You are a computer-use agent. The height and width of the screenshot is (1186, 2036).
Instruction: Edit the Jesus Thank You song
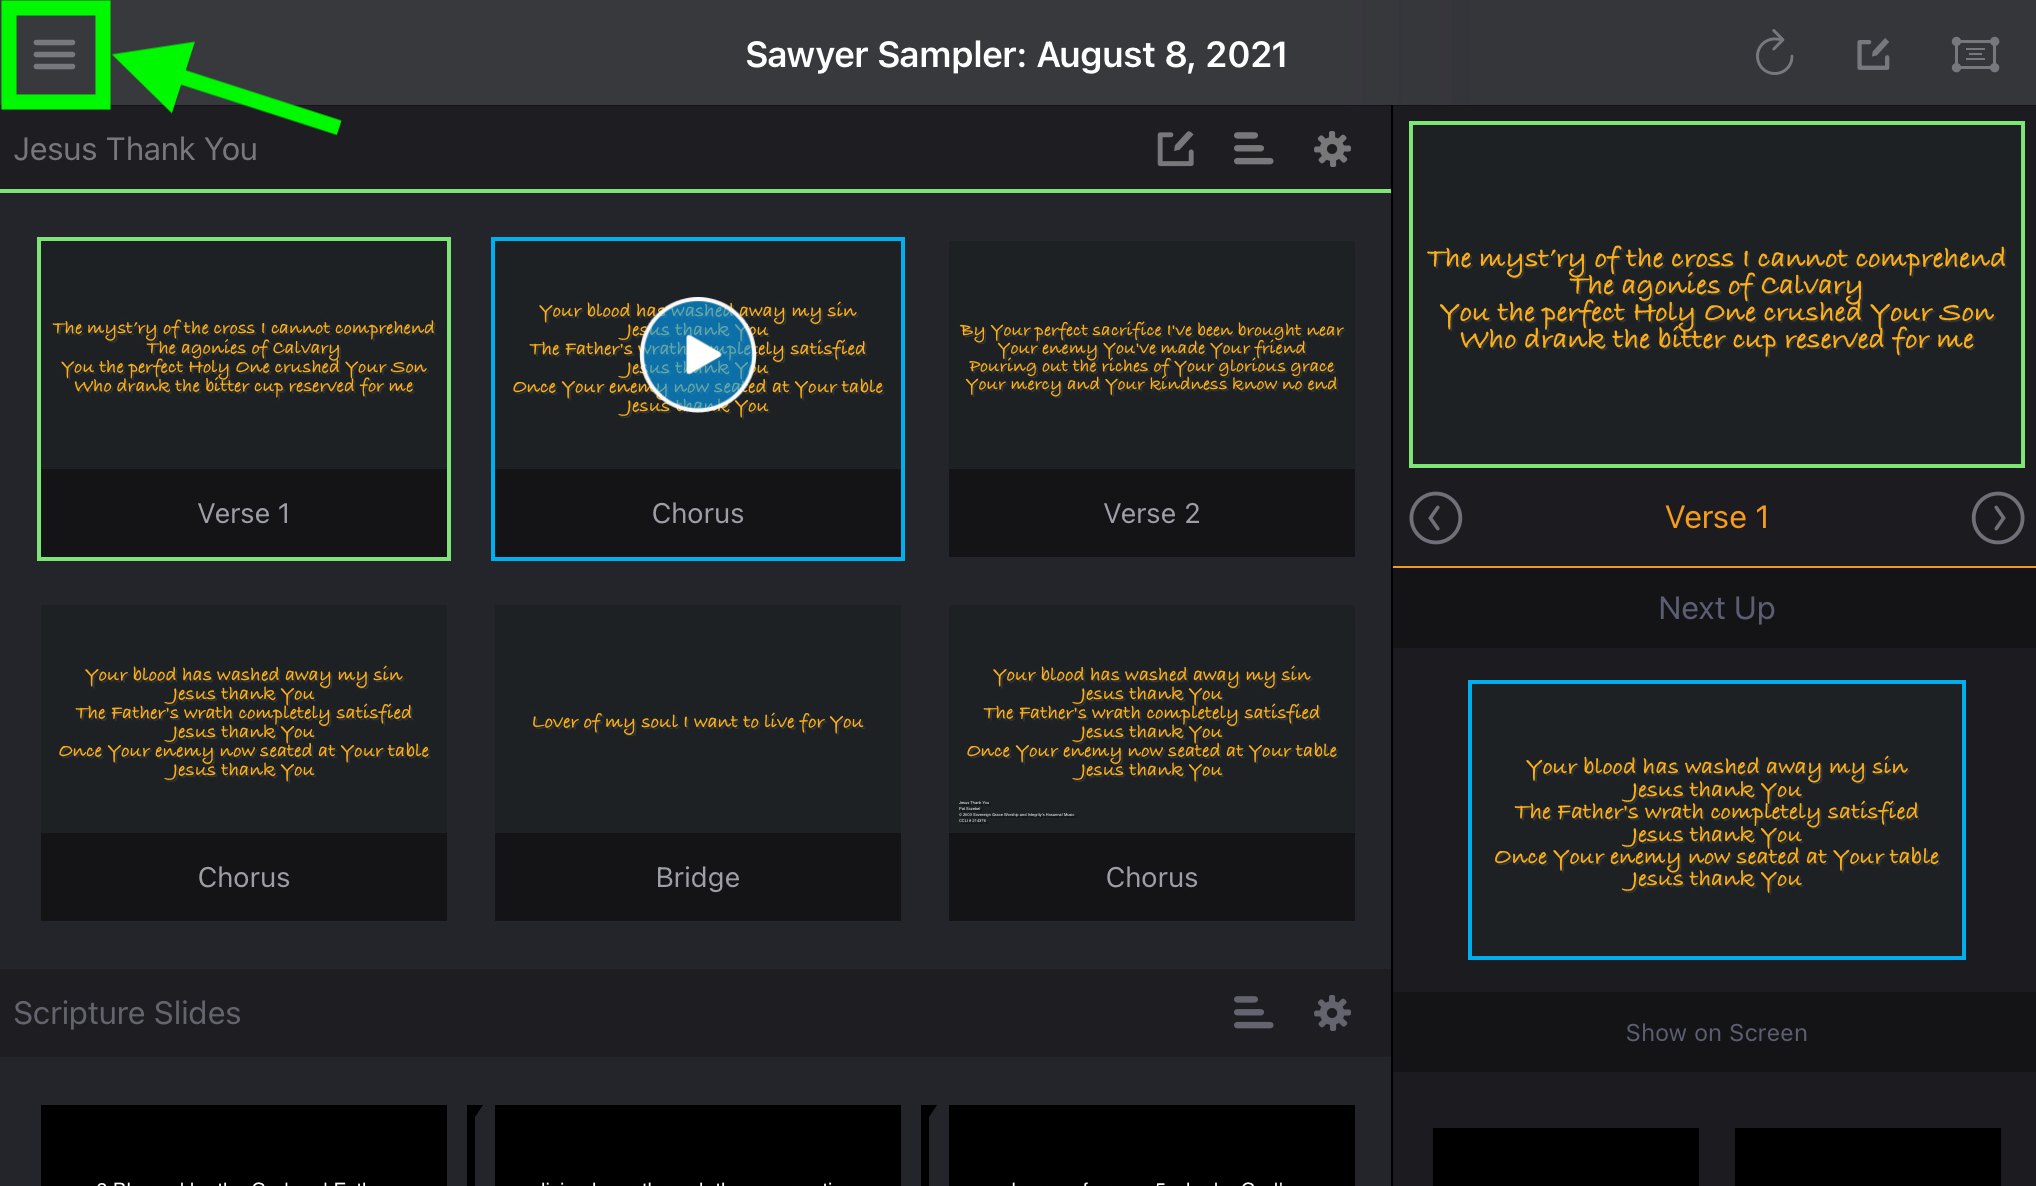pos(1176,149)
